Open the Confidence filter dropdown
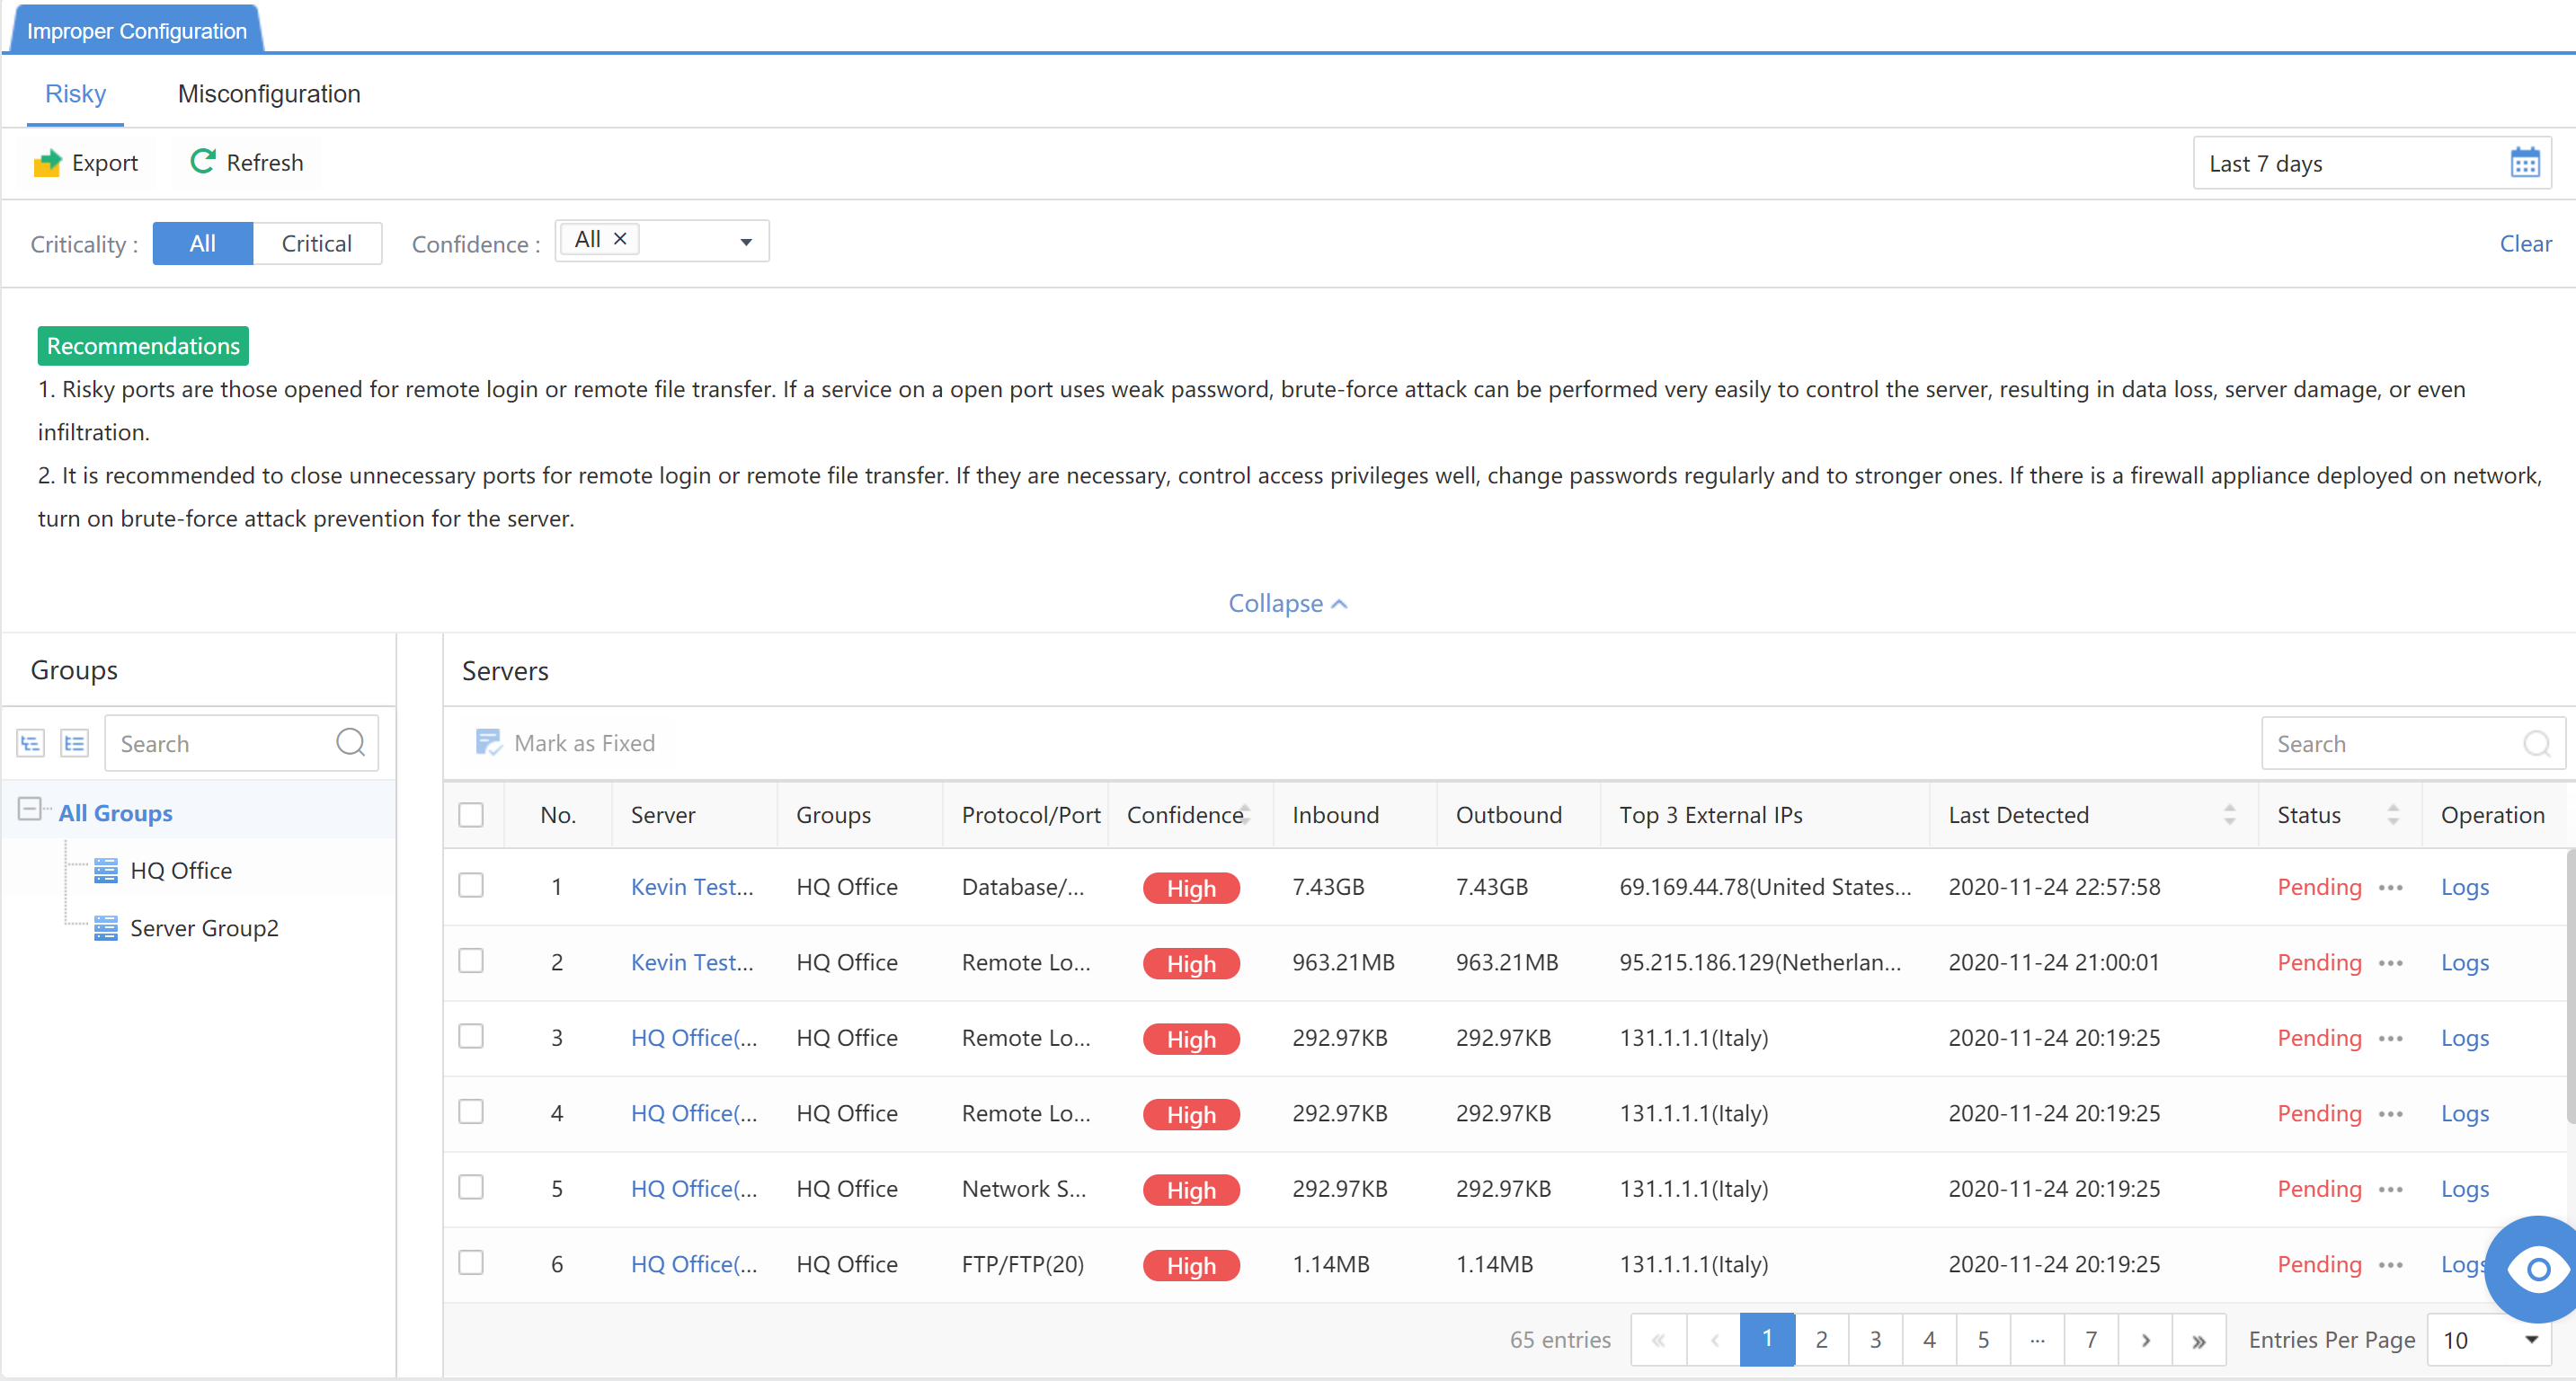 click(745, 242)
